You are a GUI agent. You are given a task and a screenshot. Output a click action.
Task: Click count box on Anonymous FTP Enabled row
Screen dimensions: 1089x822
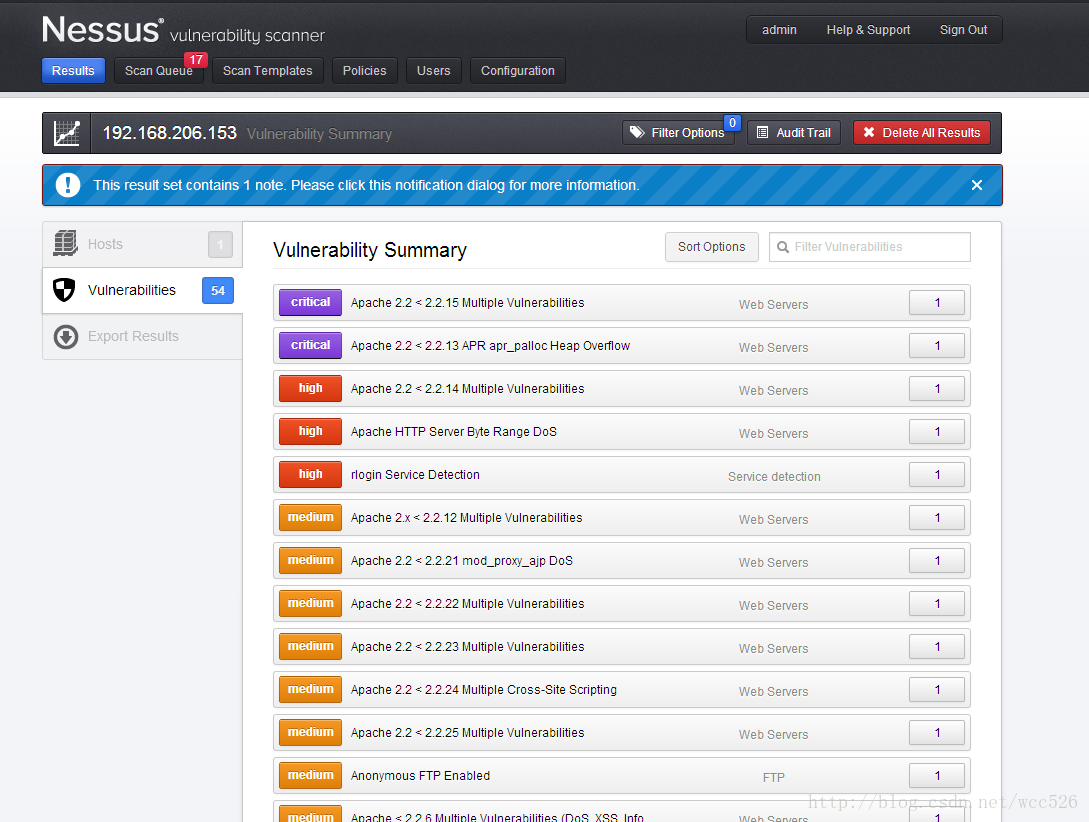937,776
